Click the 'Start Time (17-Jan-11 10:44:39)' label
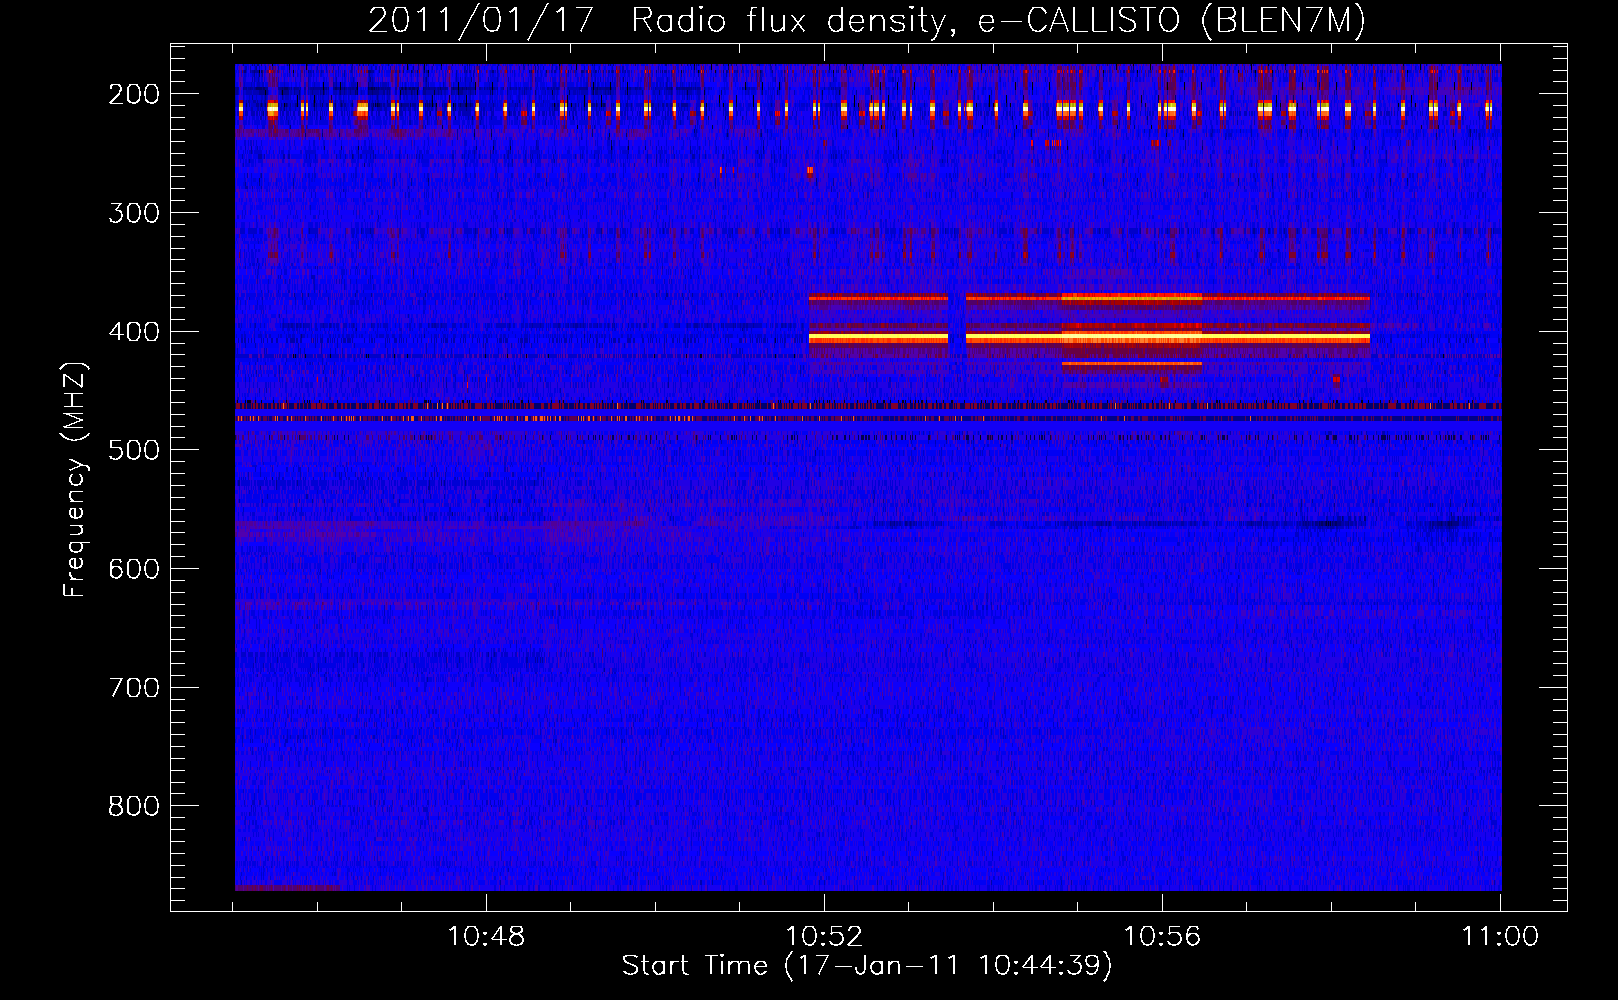 point(867,966)
